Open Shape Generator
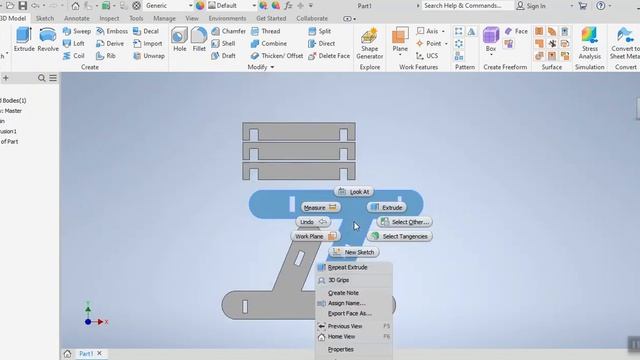Screen dimensions: 640x360 pos(369,44)
